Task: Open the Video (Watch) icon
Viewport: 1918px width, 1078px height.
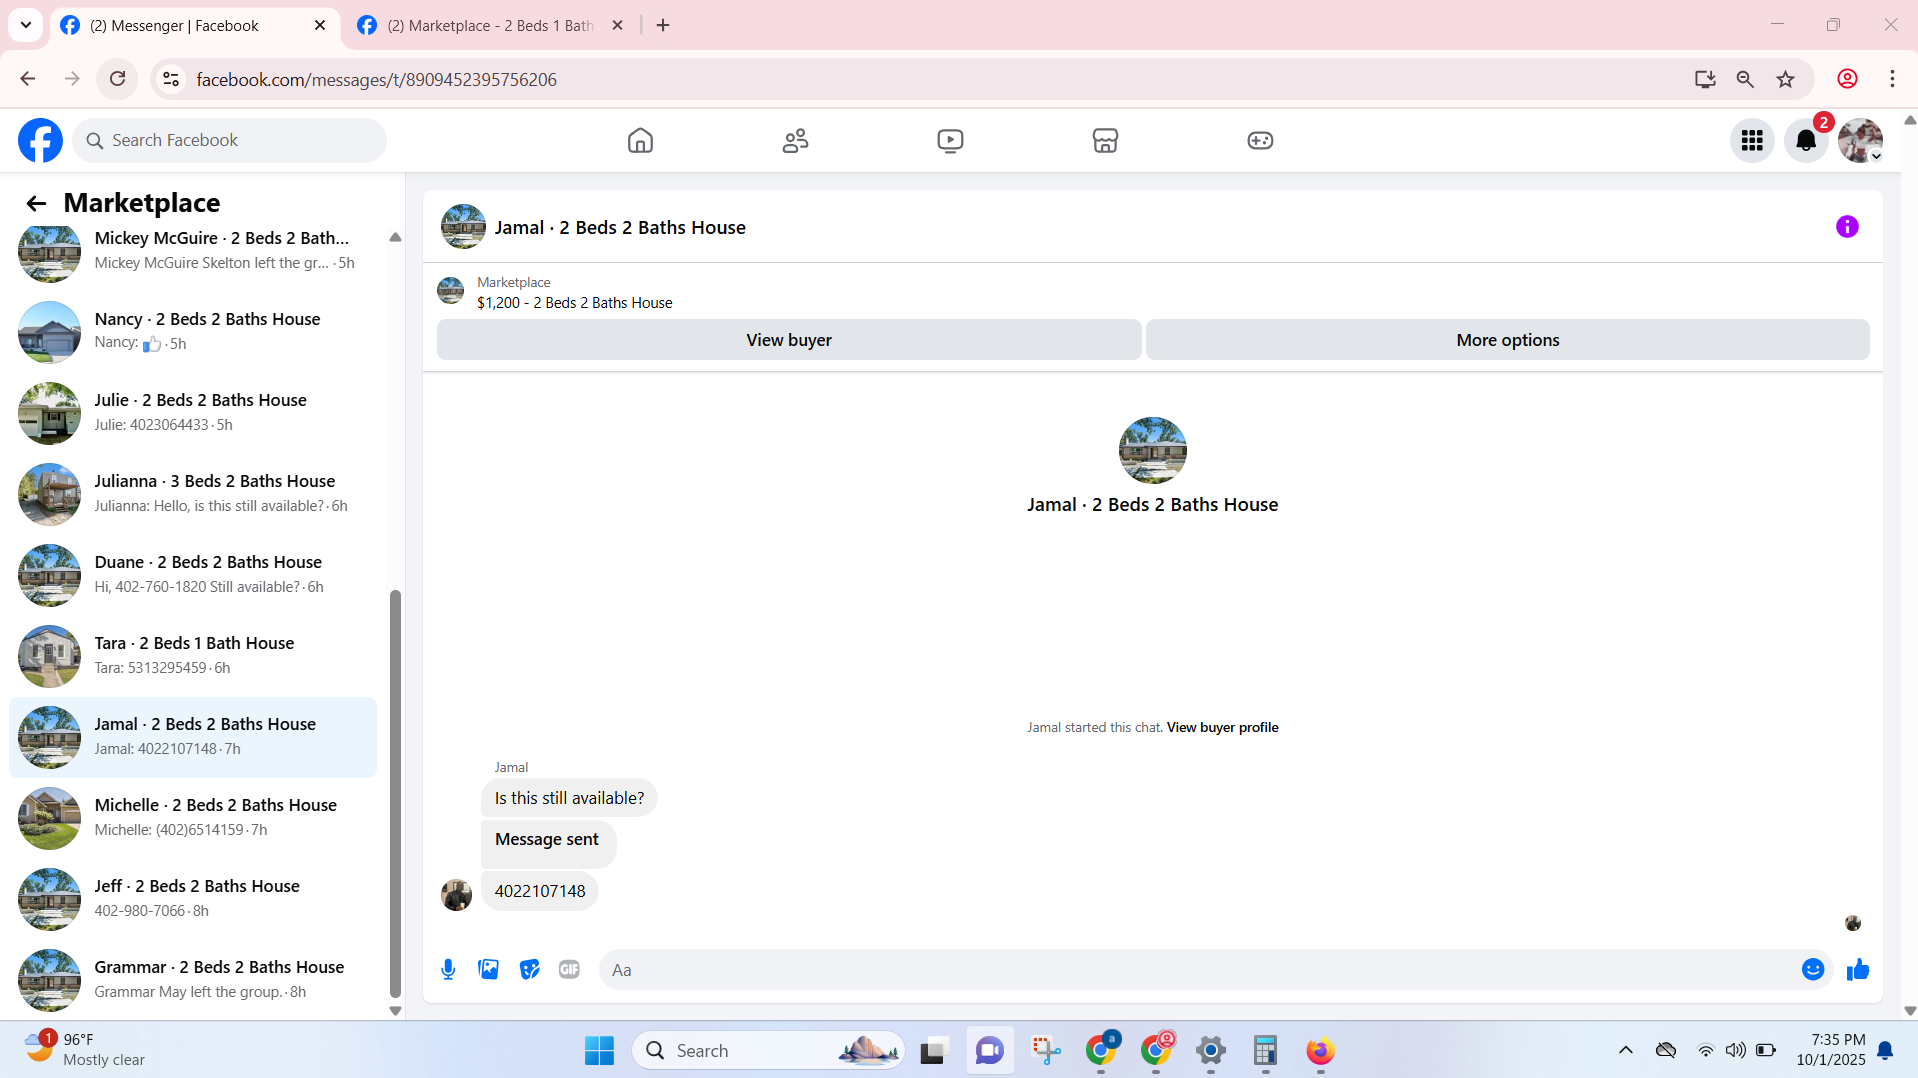Action: [x=950, y=141]
